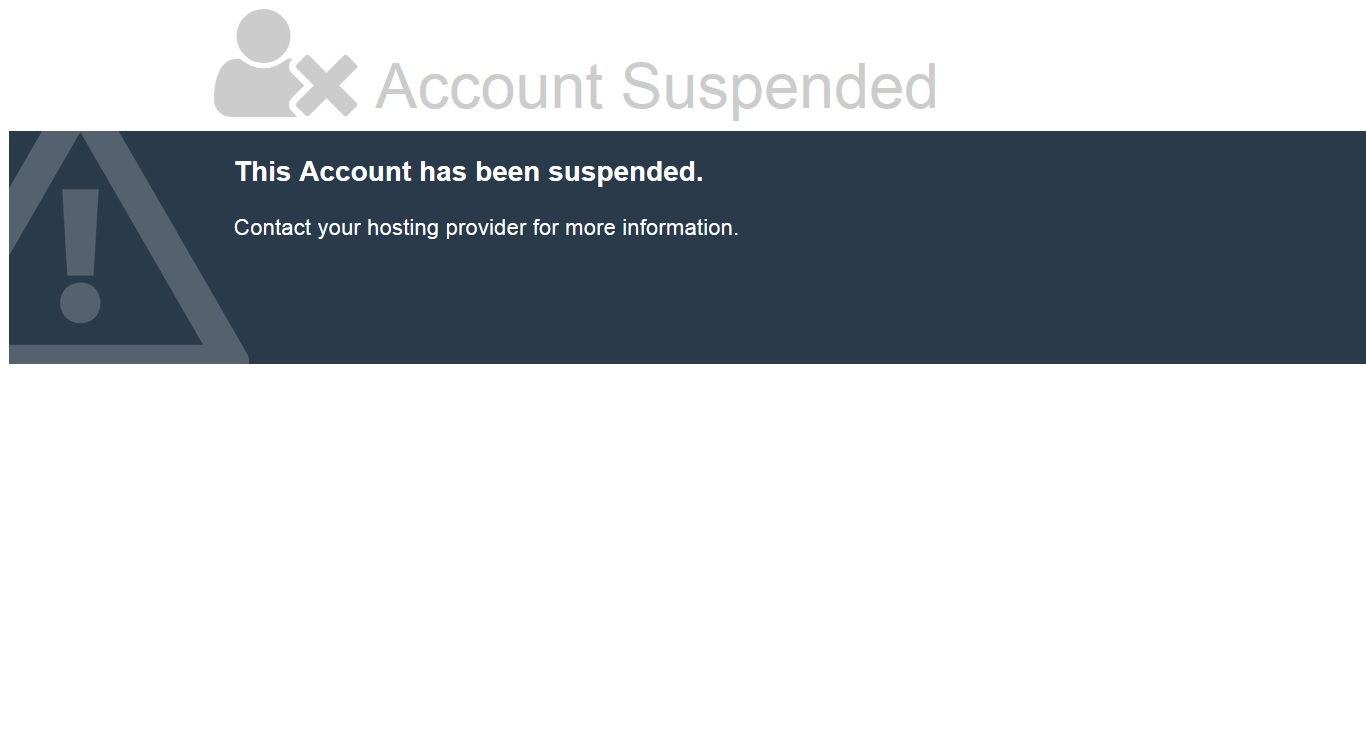
Task: Click the word "your" in banner message
Action: pos(339,228)
